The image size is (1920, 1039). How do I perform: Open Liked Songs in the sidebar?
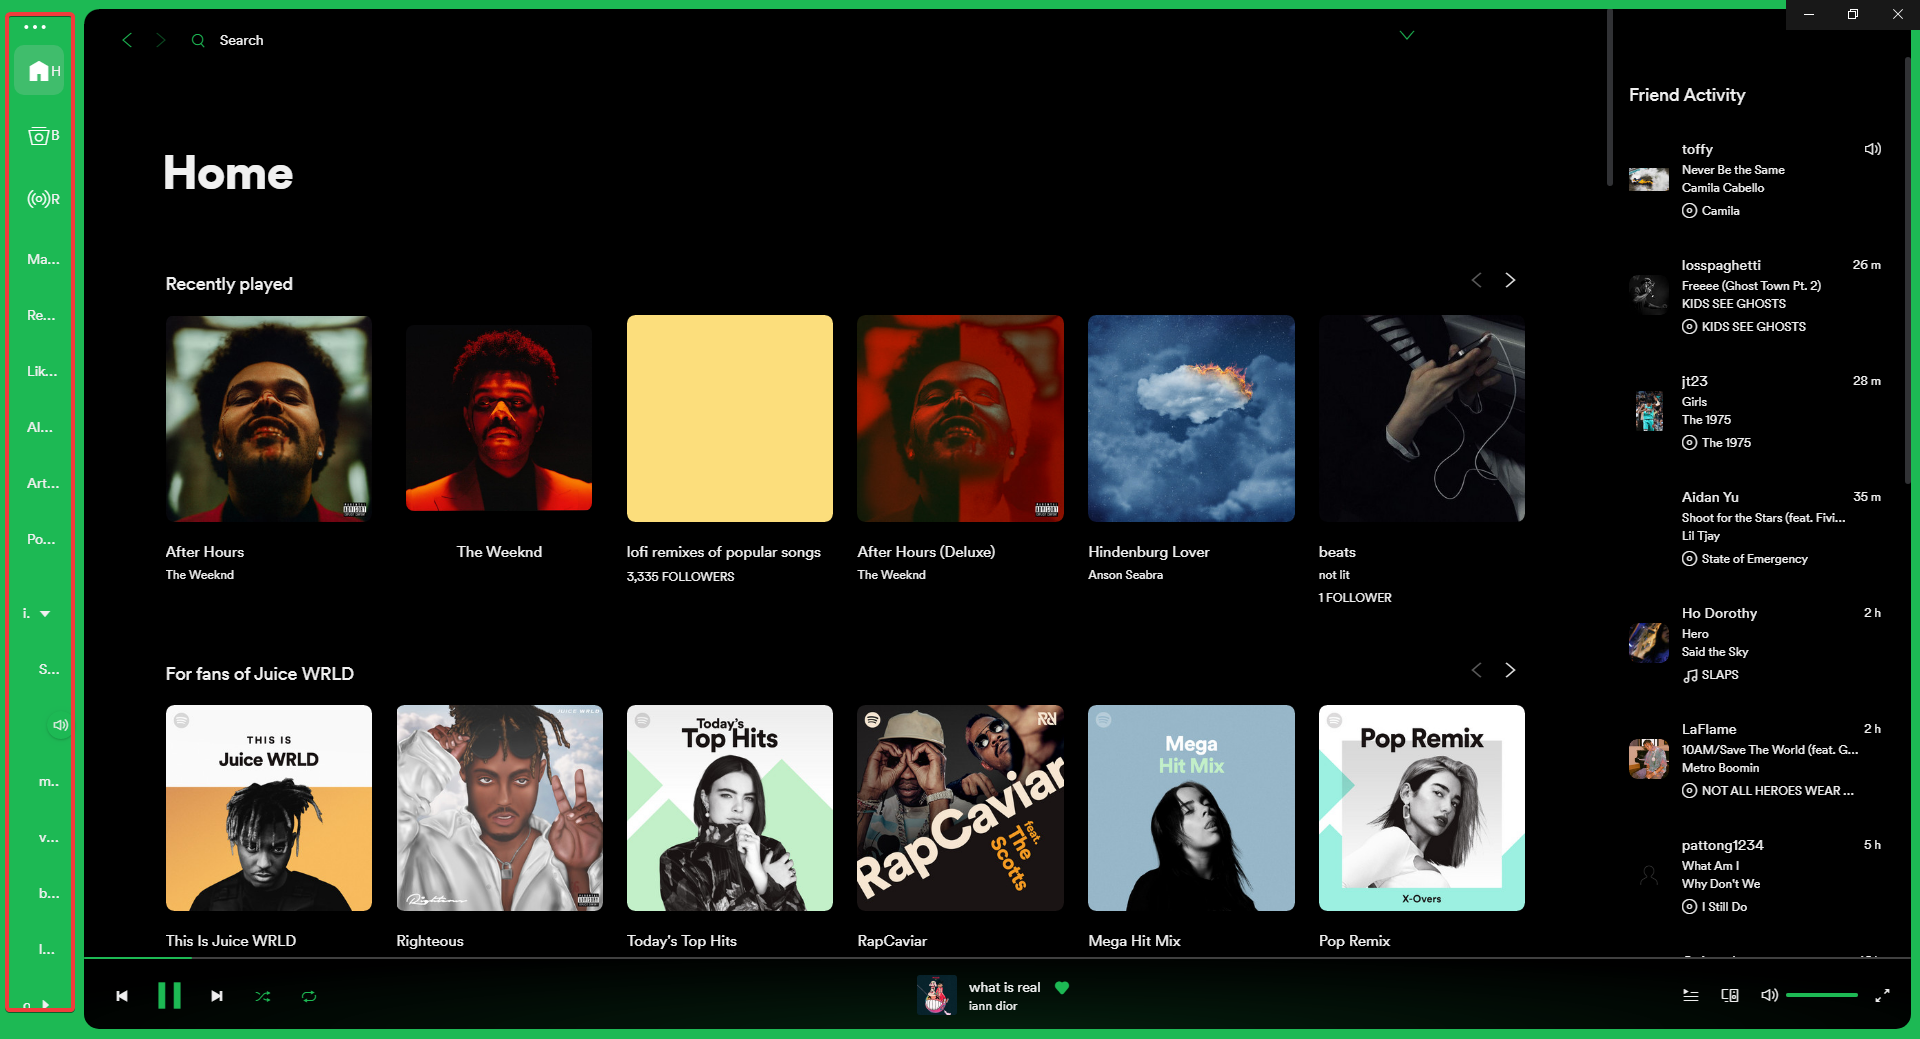(x=41, y=371)
